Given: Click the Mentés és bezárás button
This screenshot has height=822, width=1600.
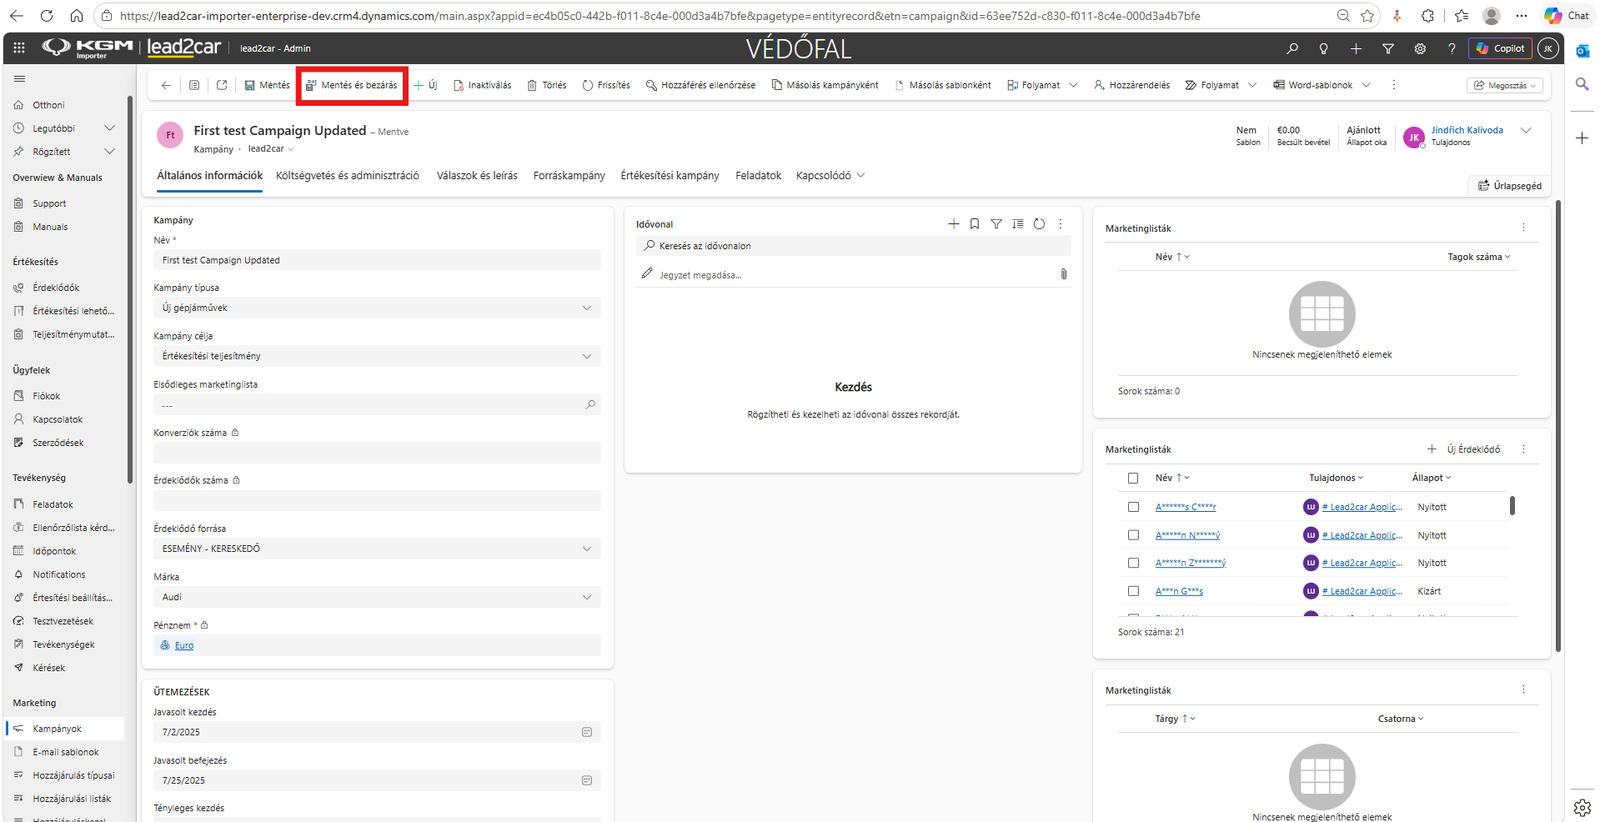Looking at the screenshot, I should [x=351, y=85].
